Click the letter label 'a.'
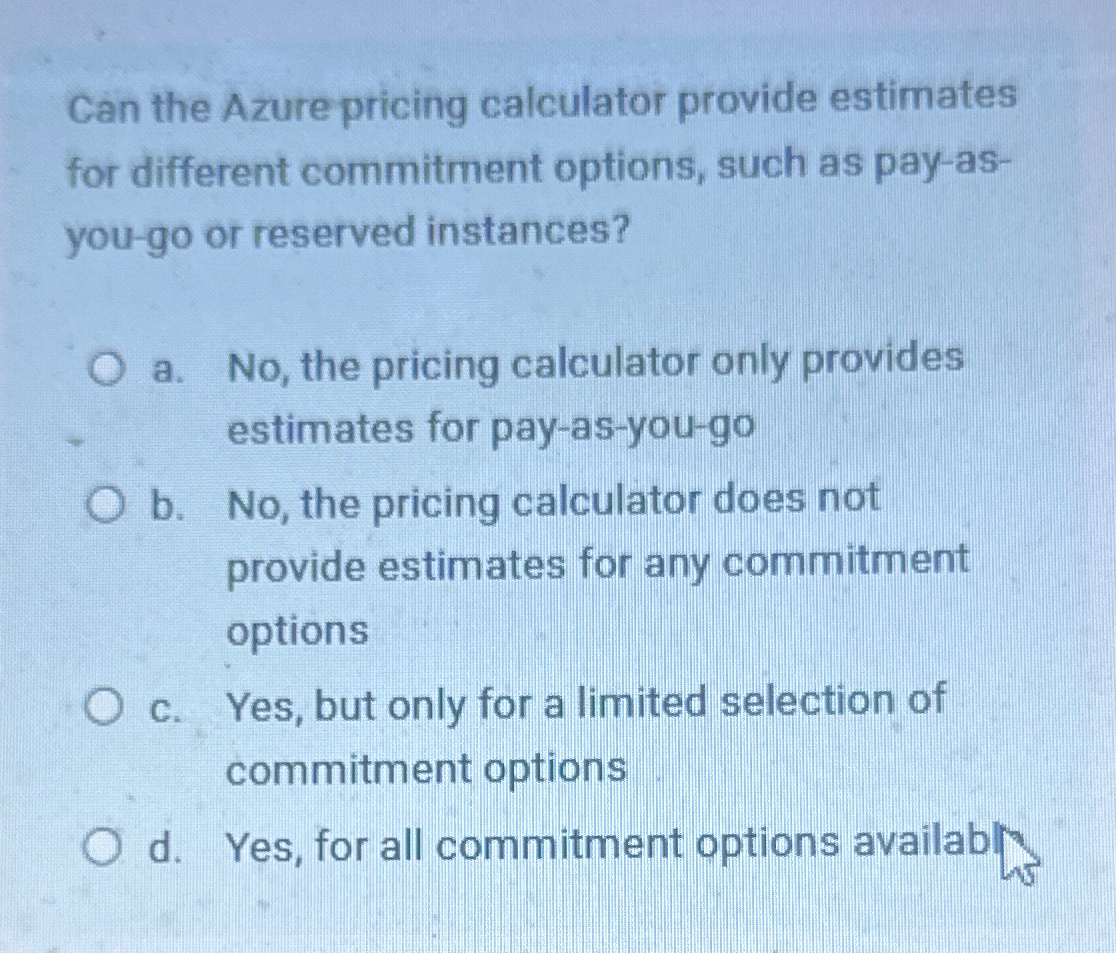This screenshot has width=1116, height=953. pos(163,368)
